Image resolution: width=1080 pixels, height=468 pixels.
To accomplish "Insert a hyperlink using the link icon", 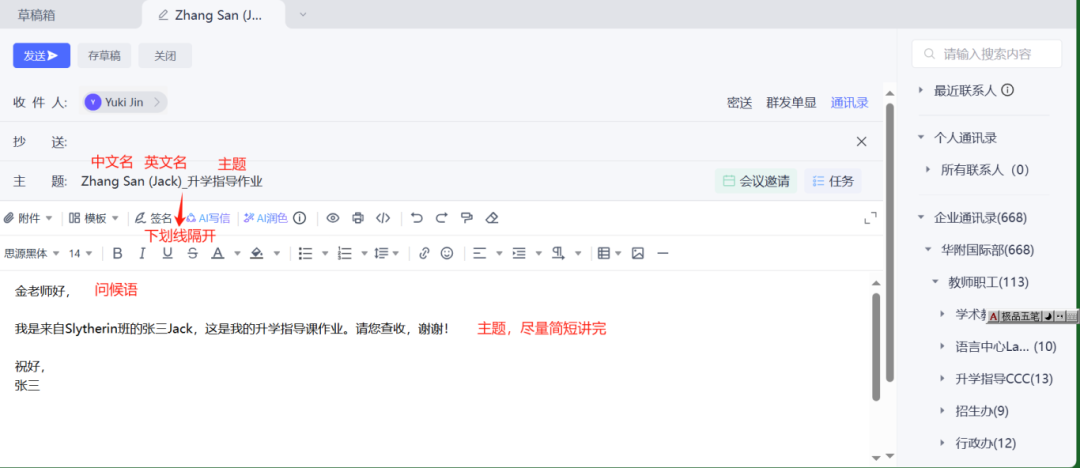I will point(424,253).
